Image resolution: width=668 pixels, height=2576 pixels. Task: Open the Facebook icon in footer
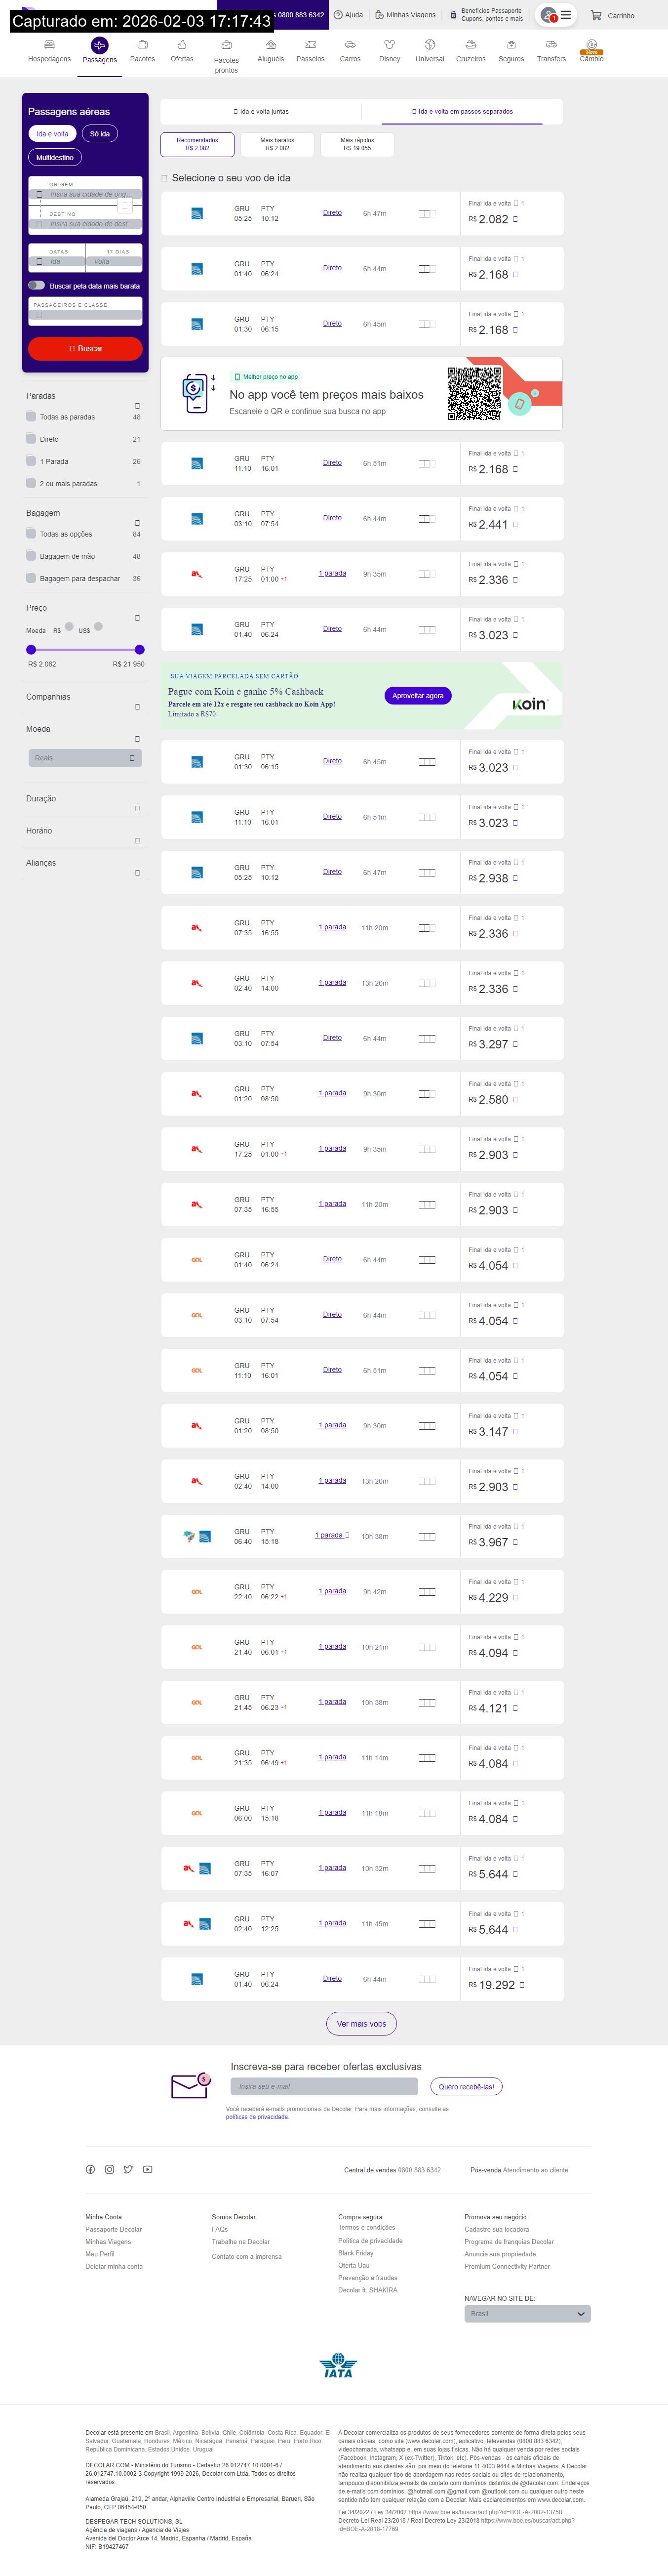[x=90, y=2169]
